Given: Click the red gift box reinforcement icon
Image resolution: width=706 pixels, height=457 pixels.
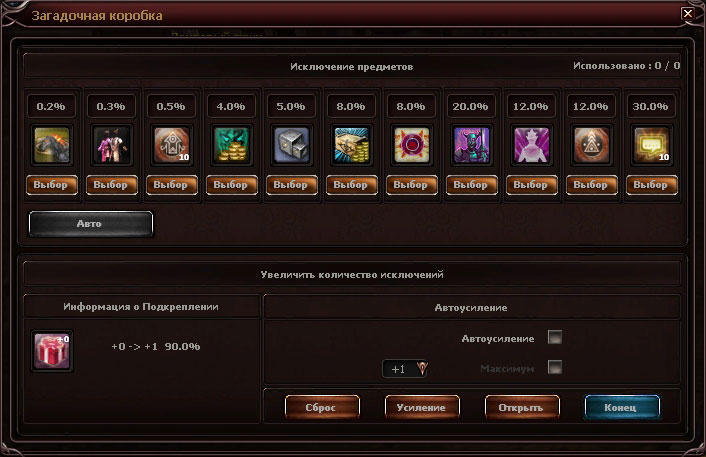Looking at the screenshot, I should [52, 351].
